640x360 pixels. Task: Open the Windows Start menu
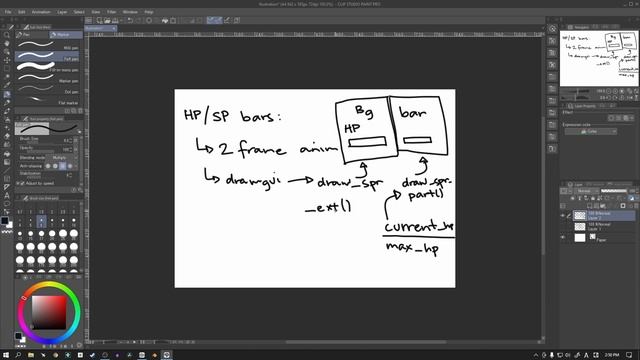coord(6,355)
